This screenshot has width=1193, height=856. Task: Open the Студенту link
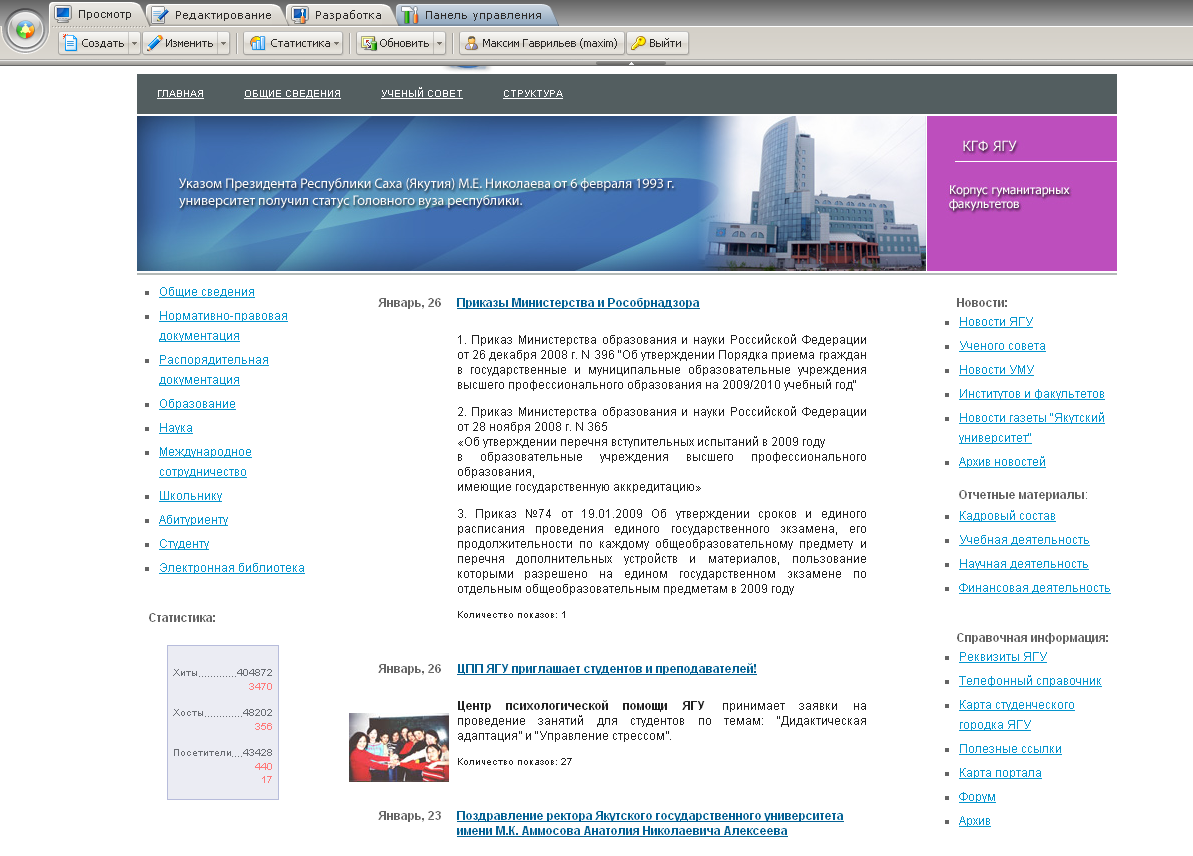(184, 544)
